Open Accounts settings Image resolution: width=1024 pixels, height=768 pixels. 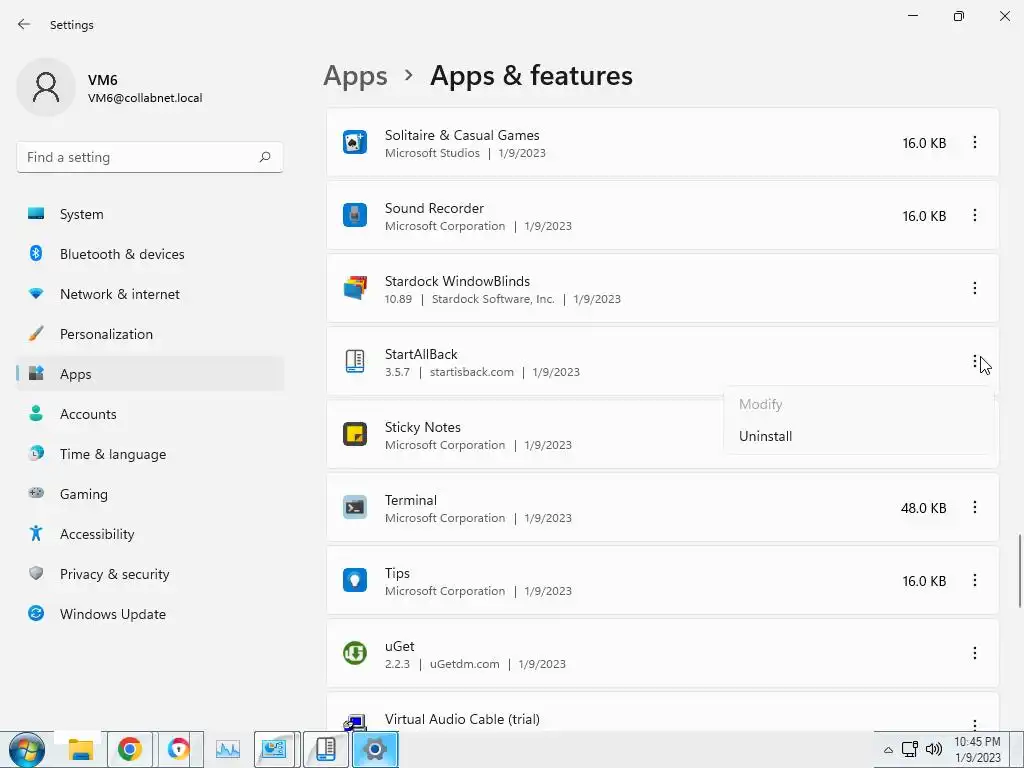click(x=150, y=414)
